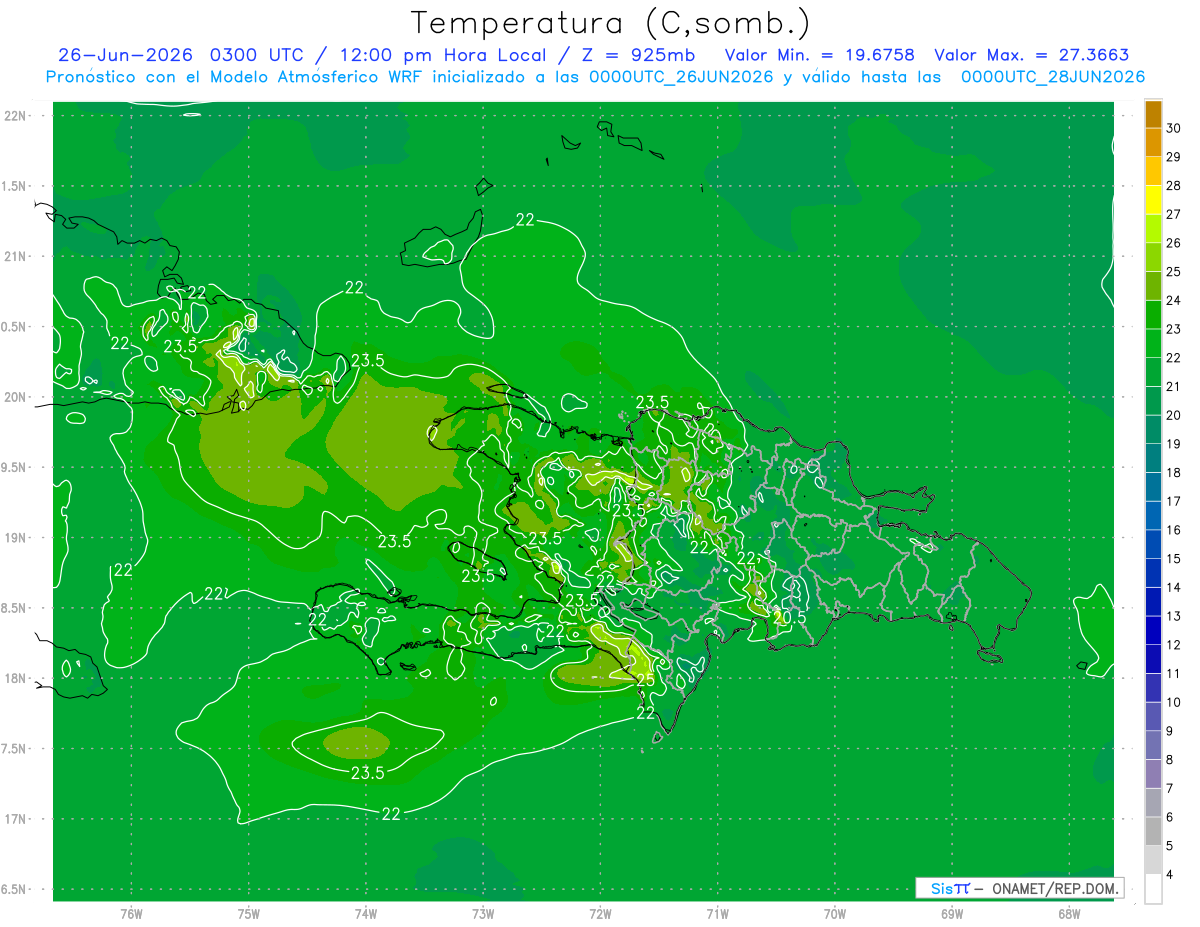
Task: Select the gray legend band between 5 and 6
Action: [x=1154, y=831]
